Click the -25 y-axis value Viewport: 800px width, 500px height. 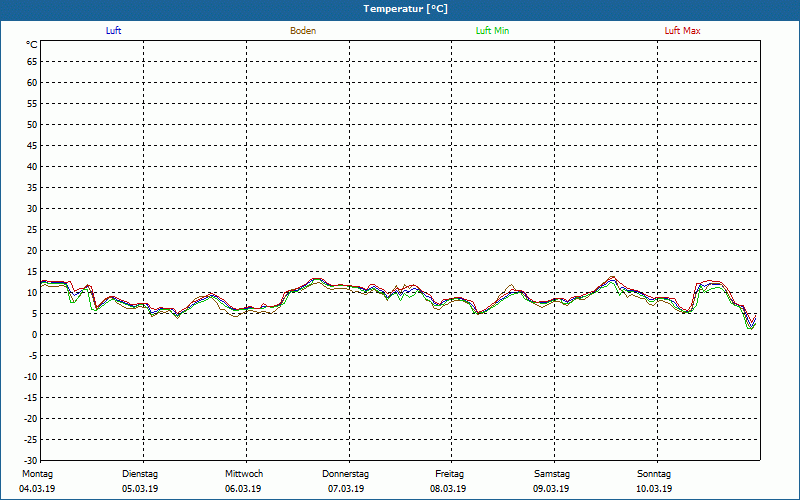point(31,440)
